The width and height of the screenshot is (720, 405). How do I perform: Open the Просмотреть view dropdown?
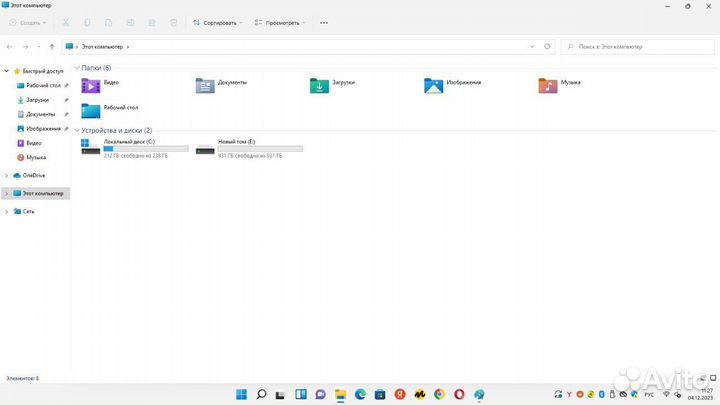pyautogui.click(x=279, y=22)
